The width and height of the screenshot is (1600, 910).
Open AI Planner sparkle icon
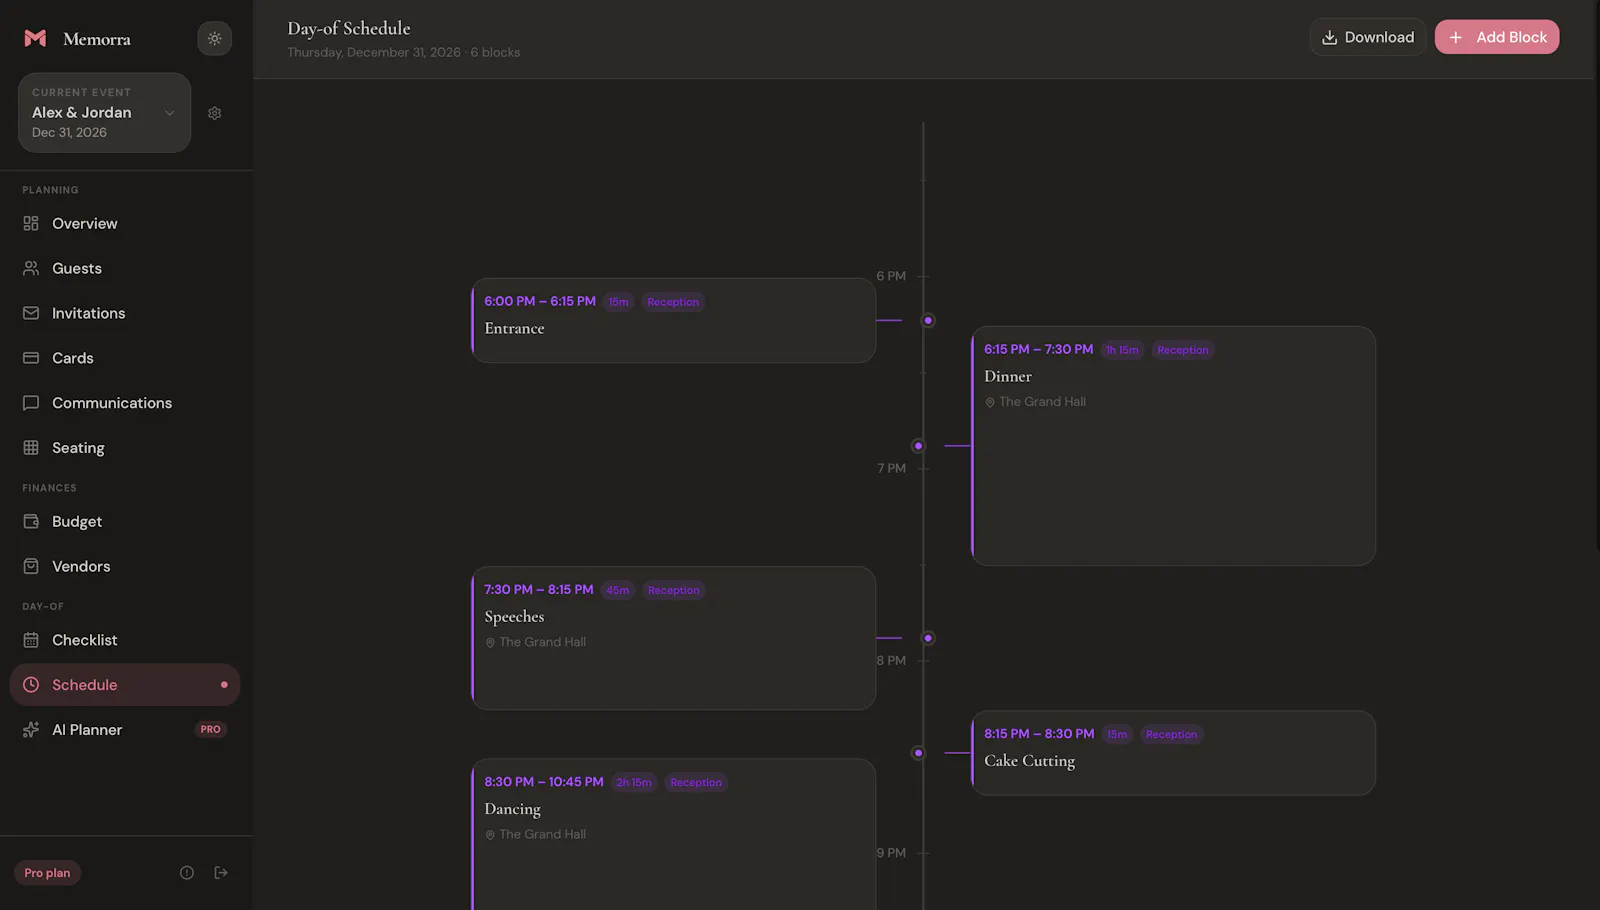(x=31, y=730)
